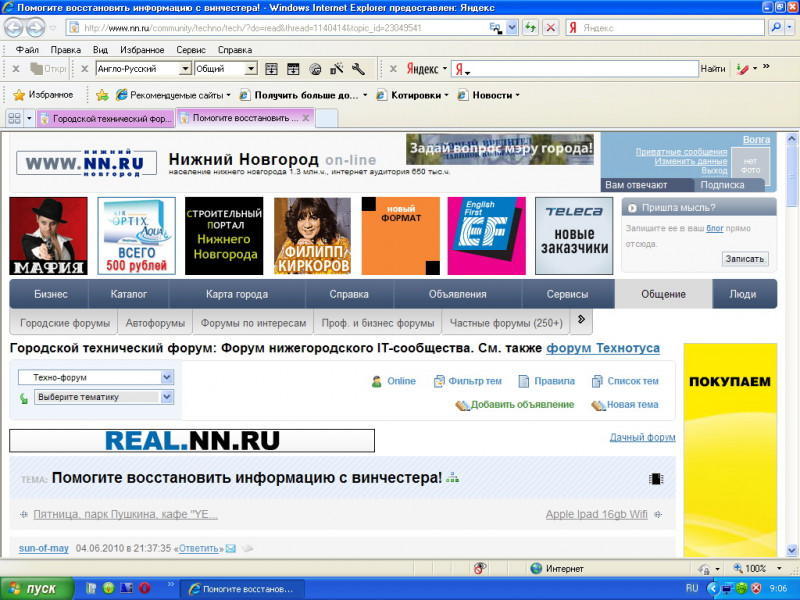This screenshot has width=800, height=600.
Task: Click the Stop loading red X icon
Action: [x=551, y=28]
